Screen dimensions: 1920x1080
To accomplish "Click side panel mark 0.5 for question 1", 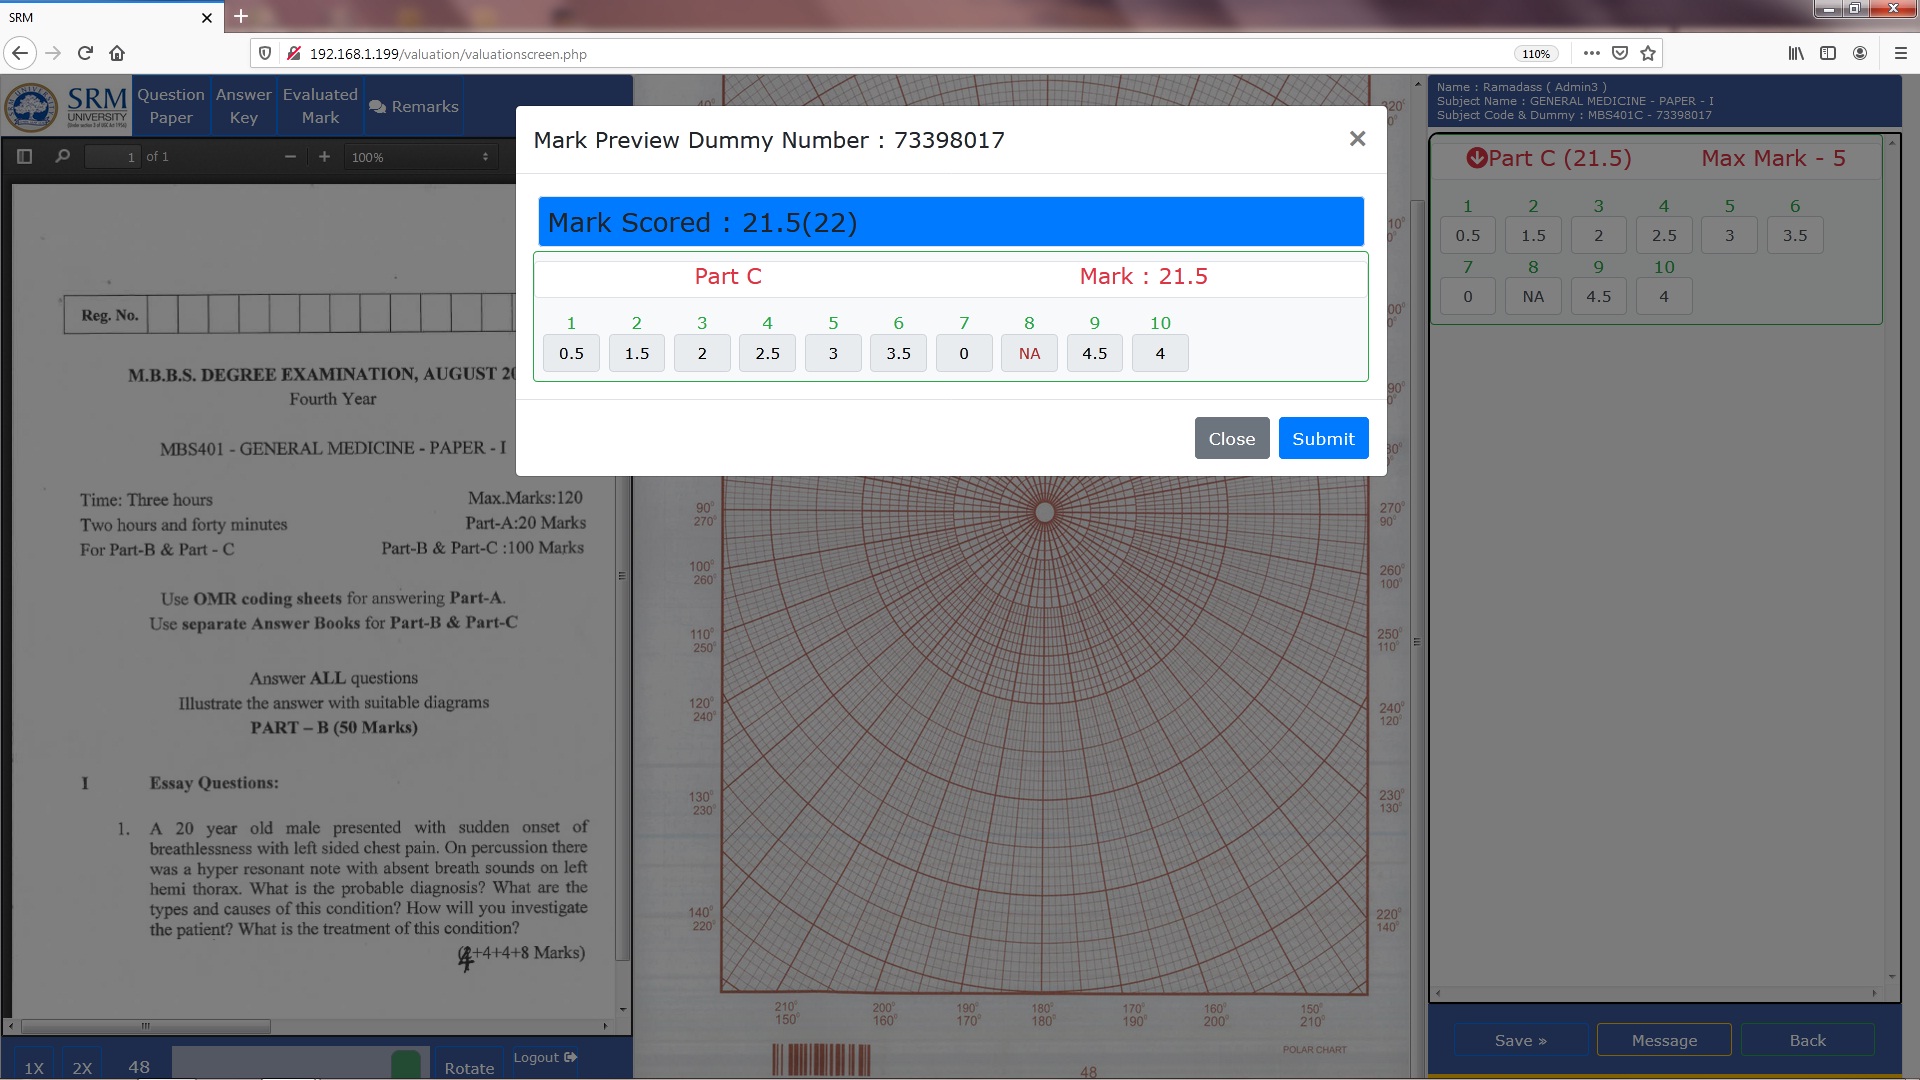I will pyautogui.click(x=1467, y=236).
